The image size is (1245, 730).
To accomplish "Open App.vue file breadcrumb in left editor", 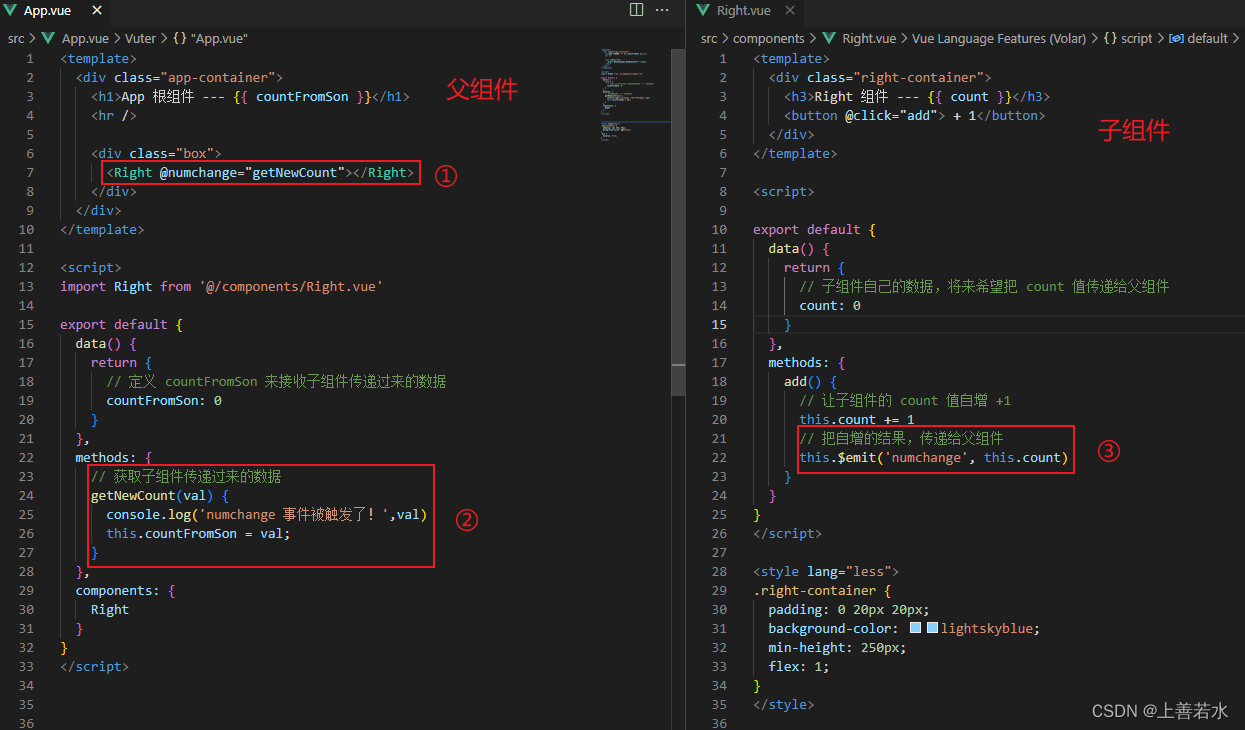I will coord(84,38).
